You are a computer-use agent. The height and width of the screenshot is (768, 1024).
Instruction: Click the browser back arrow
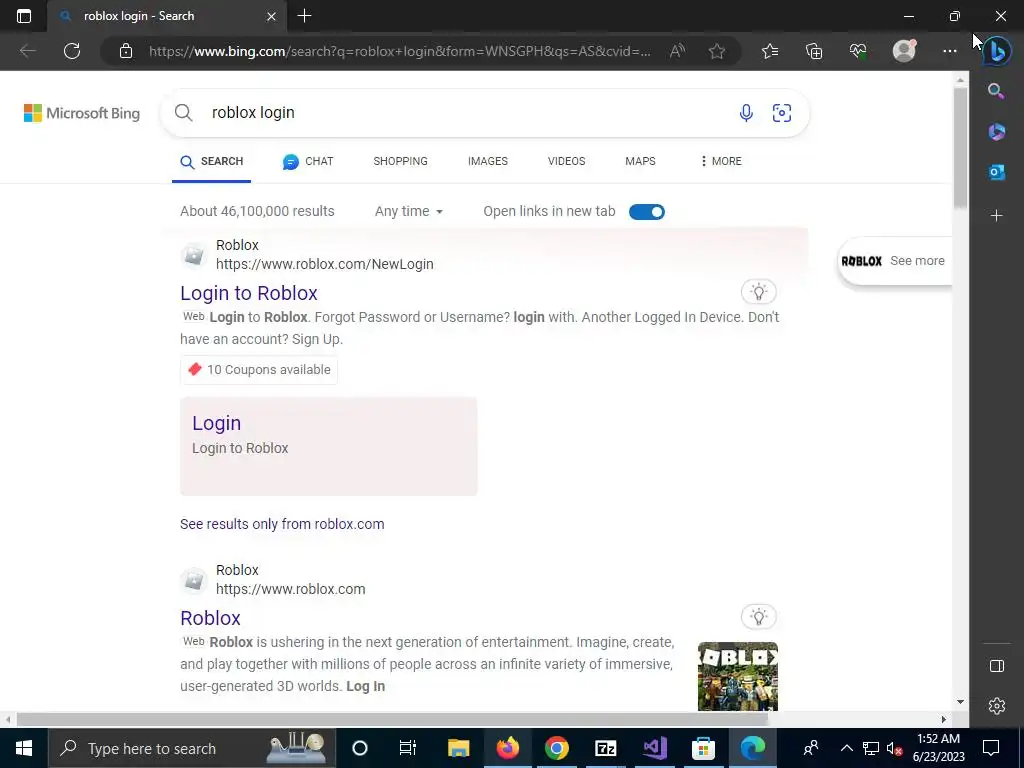pyautogui.click(x=27, y=51)
